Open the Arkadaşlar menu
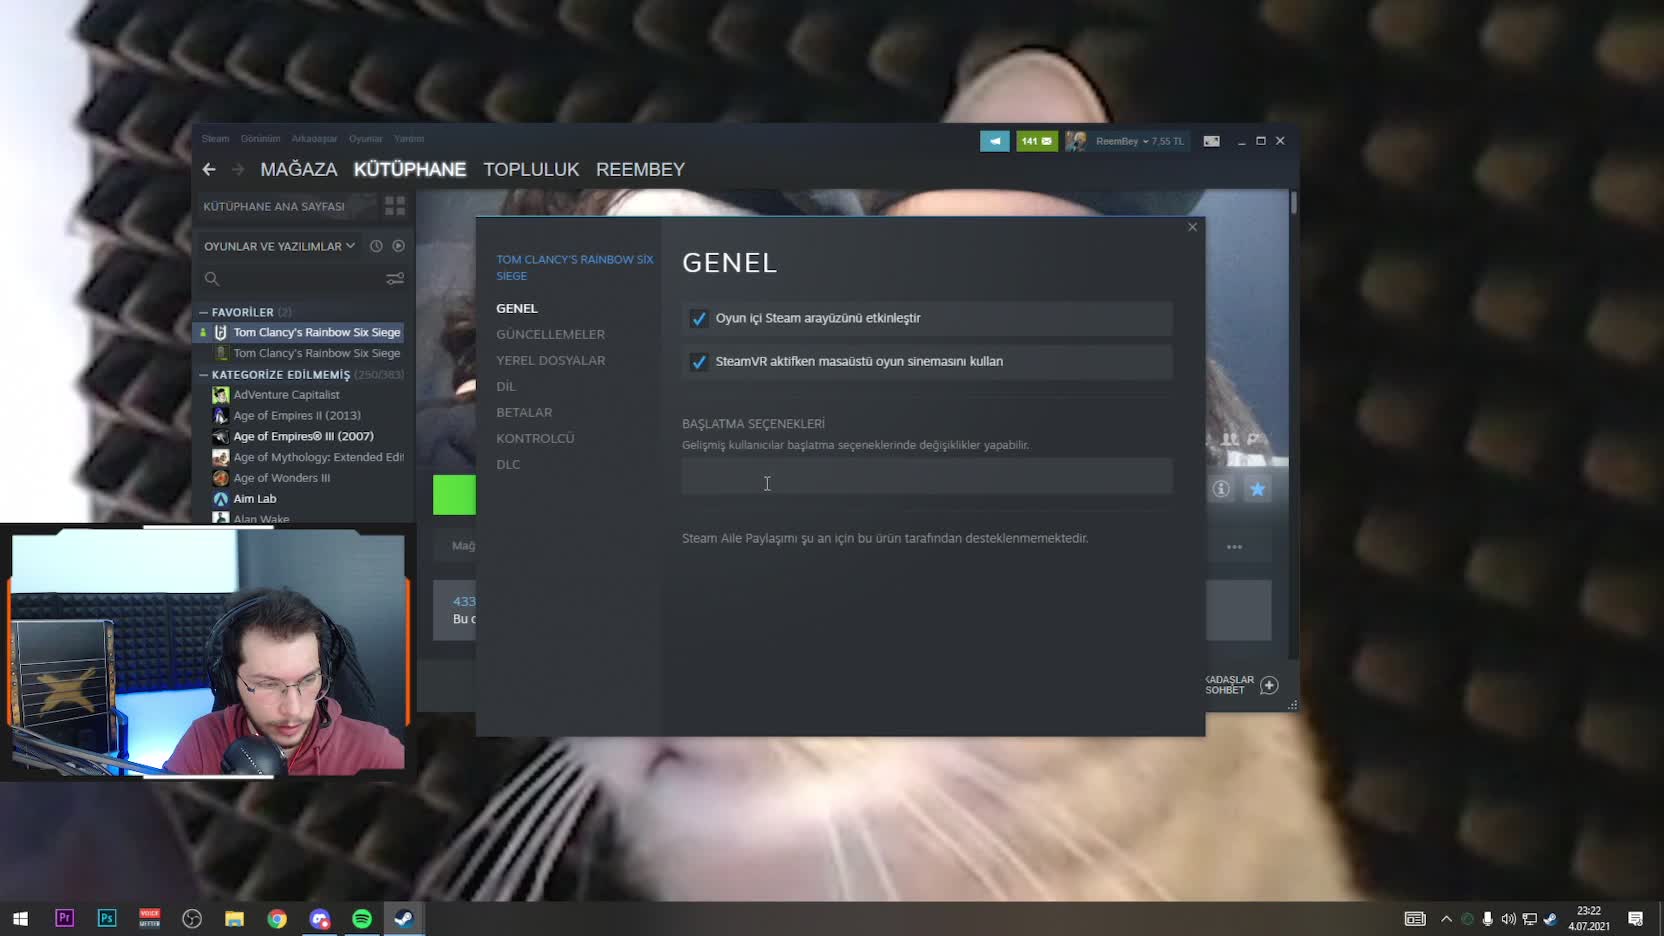This screenshot has height=936, width=1664. point(314,139)
